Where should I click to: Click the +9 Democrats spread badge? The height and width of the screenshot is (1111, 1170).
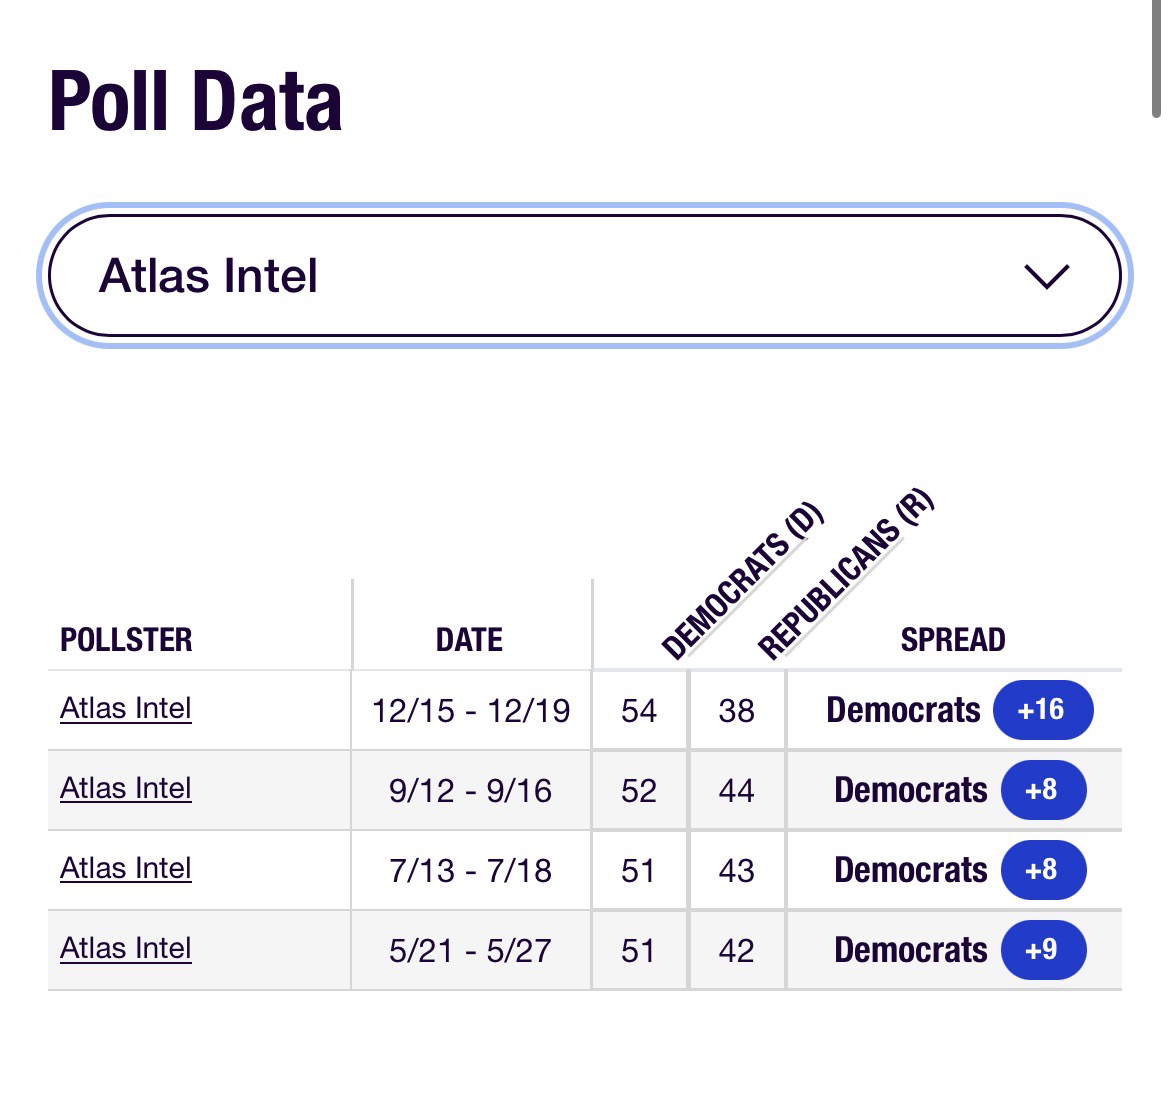[x=1042, y=949]
